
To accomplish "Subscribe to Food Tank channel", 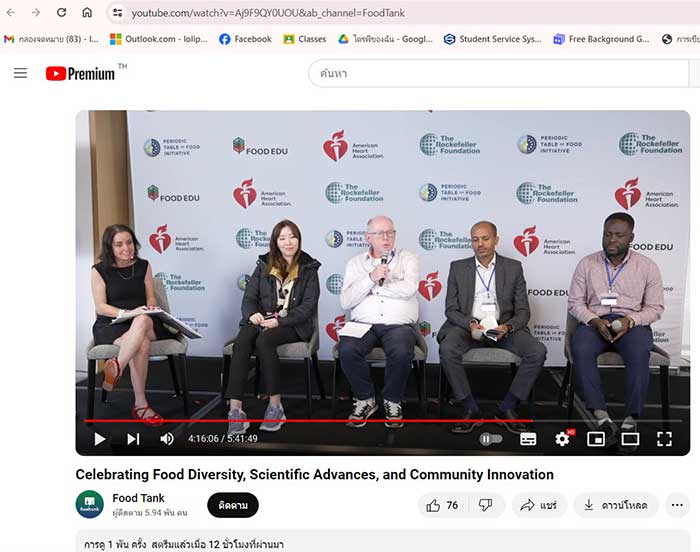I will click(x=232, y=505).
